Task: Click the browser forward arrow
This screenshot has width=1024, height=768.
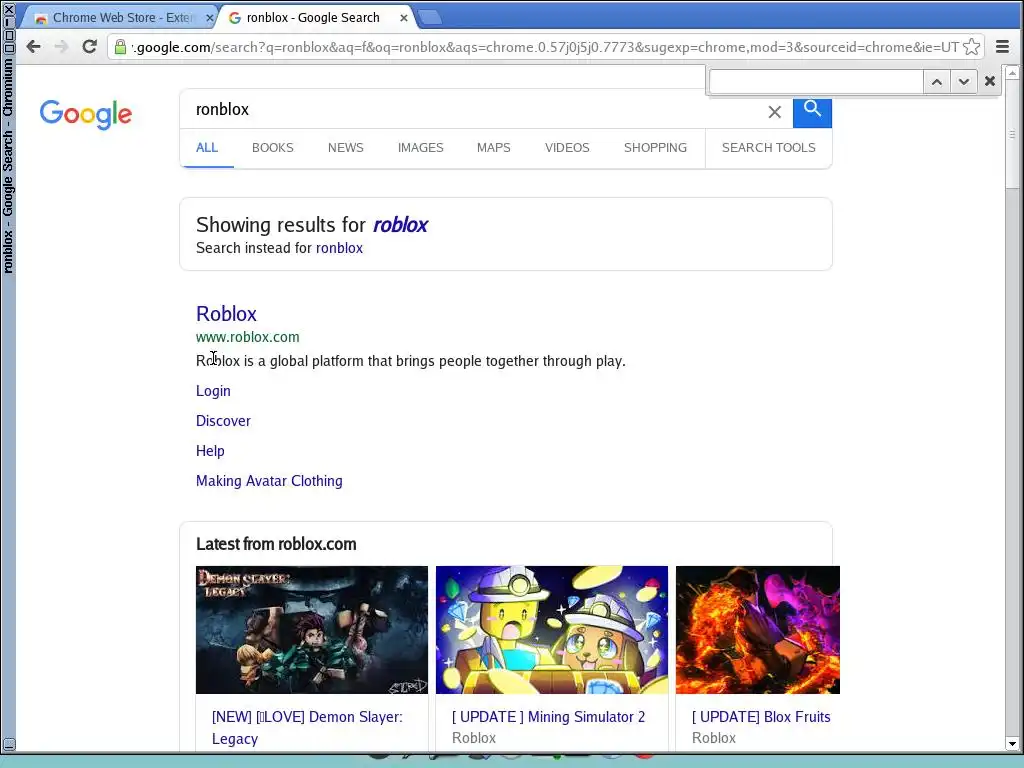Action: 61,46
